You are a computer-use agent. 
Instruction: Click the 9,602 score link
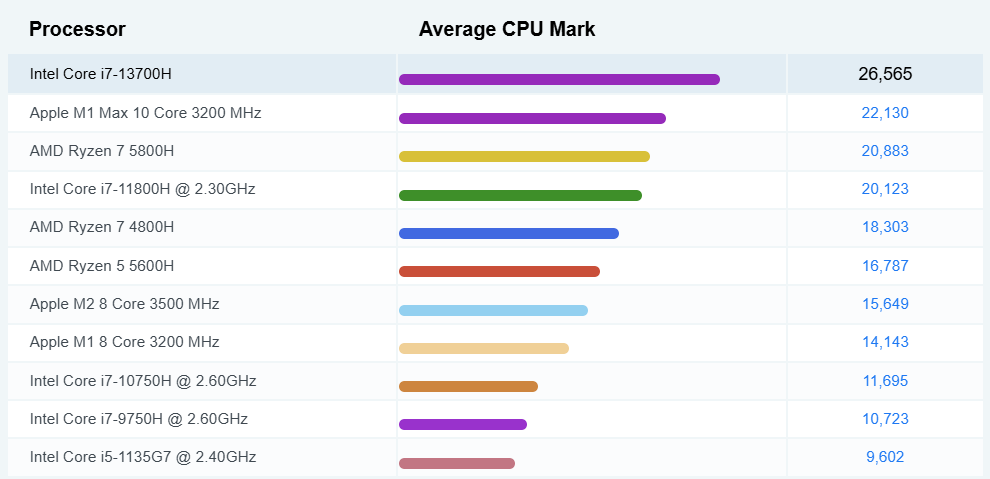tap(885, 457)
